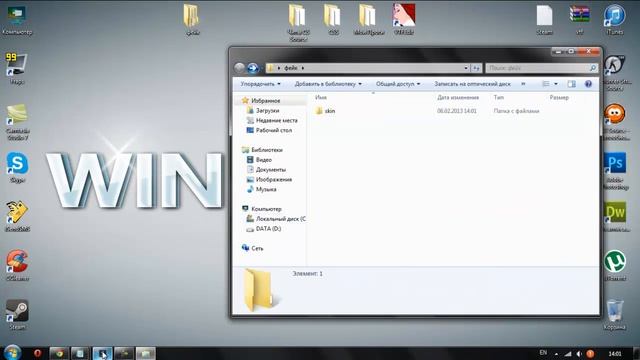
Task: Open the Упорядочить dropdown menu
Action: coord(260,84)
